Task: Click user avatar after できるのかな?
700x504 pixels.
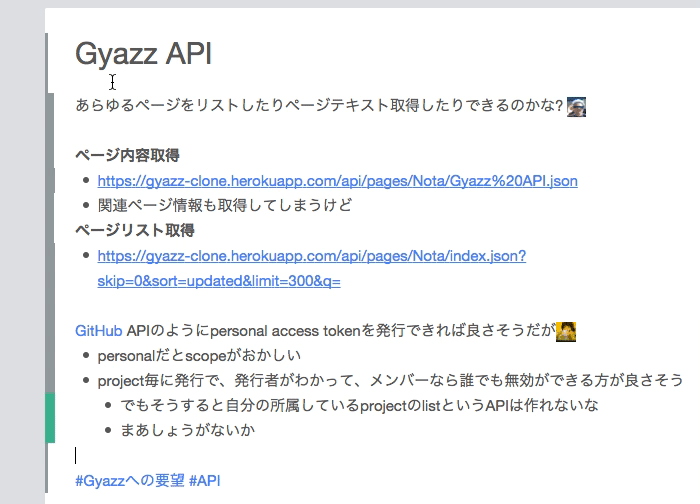Action: point(576,107)
